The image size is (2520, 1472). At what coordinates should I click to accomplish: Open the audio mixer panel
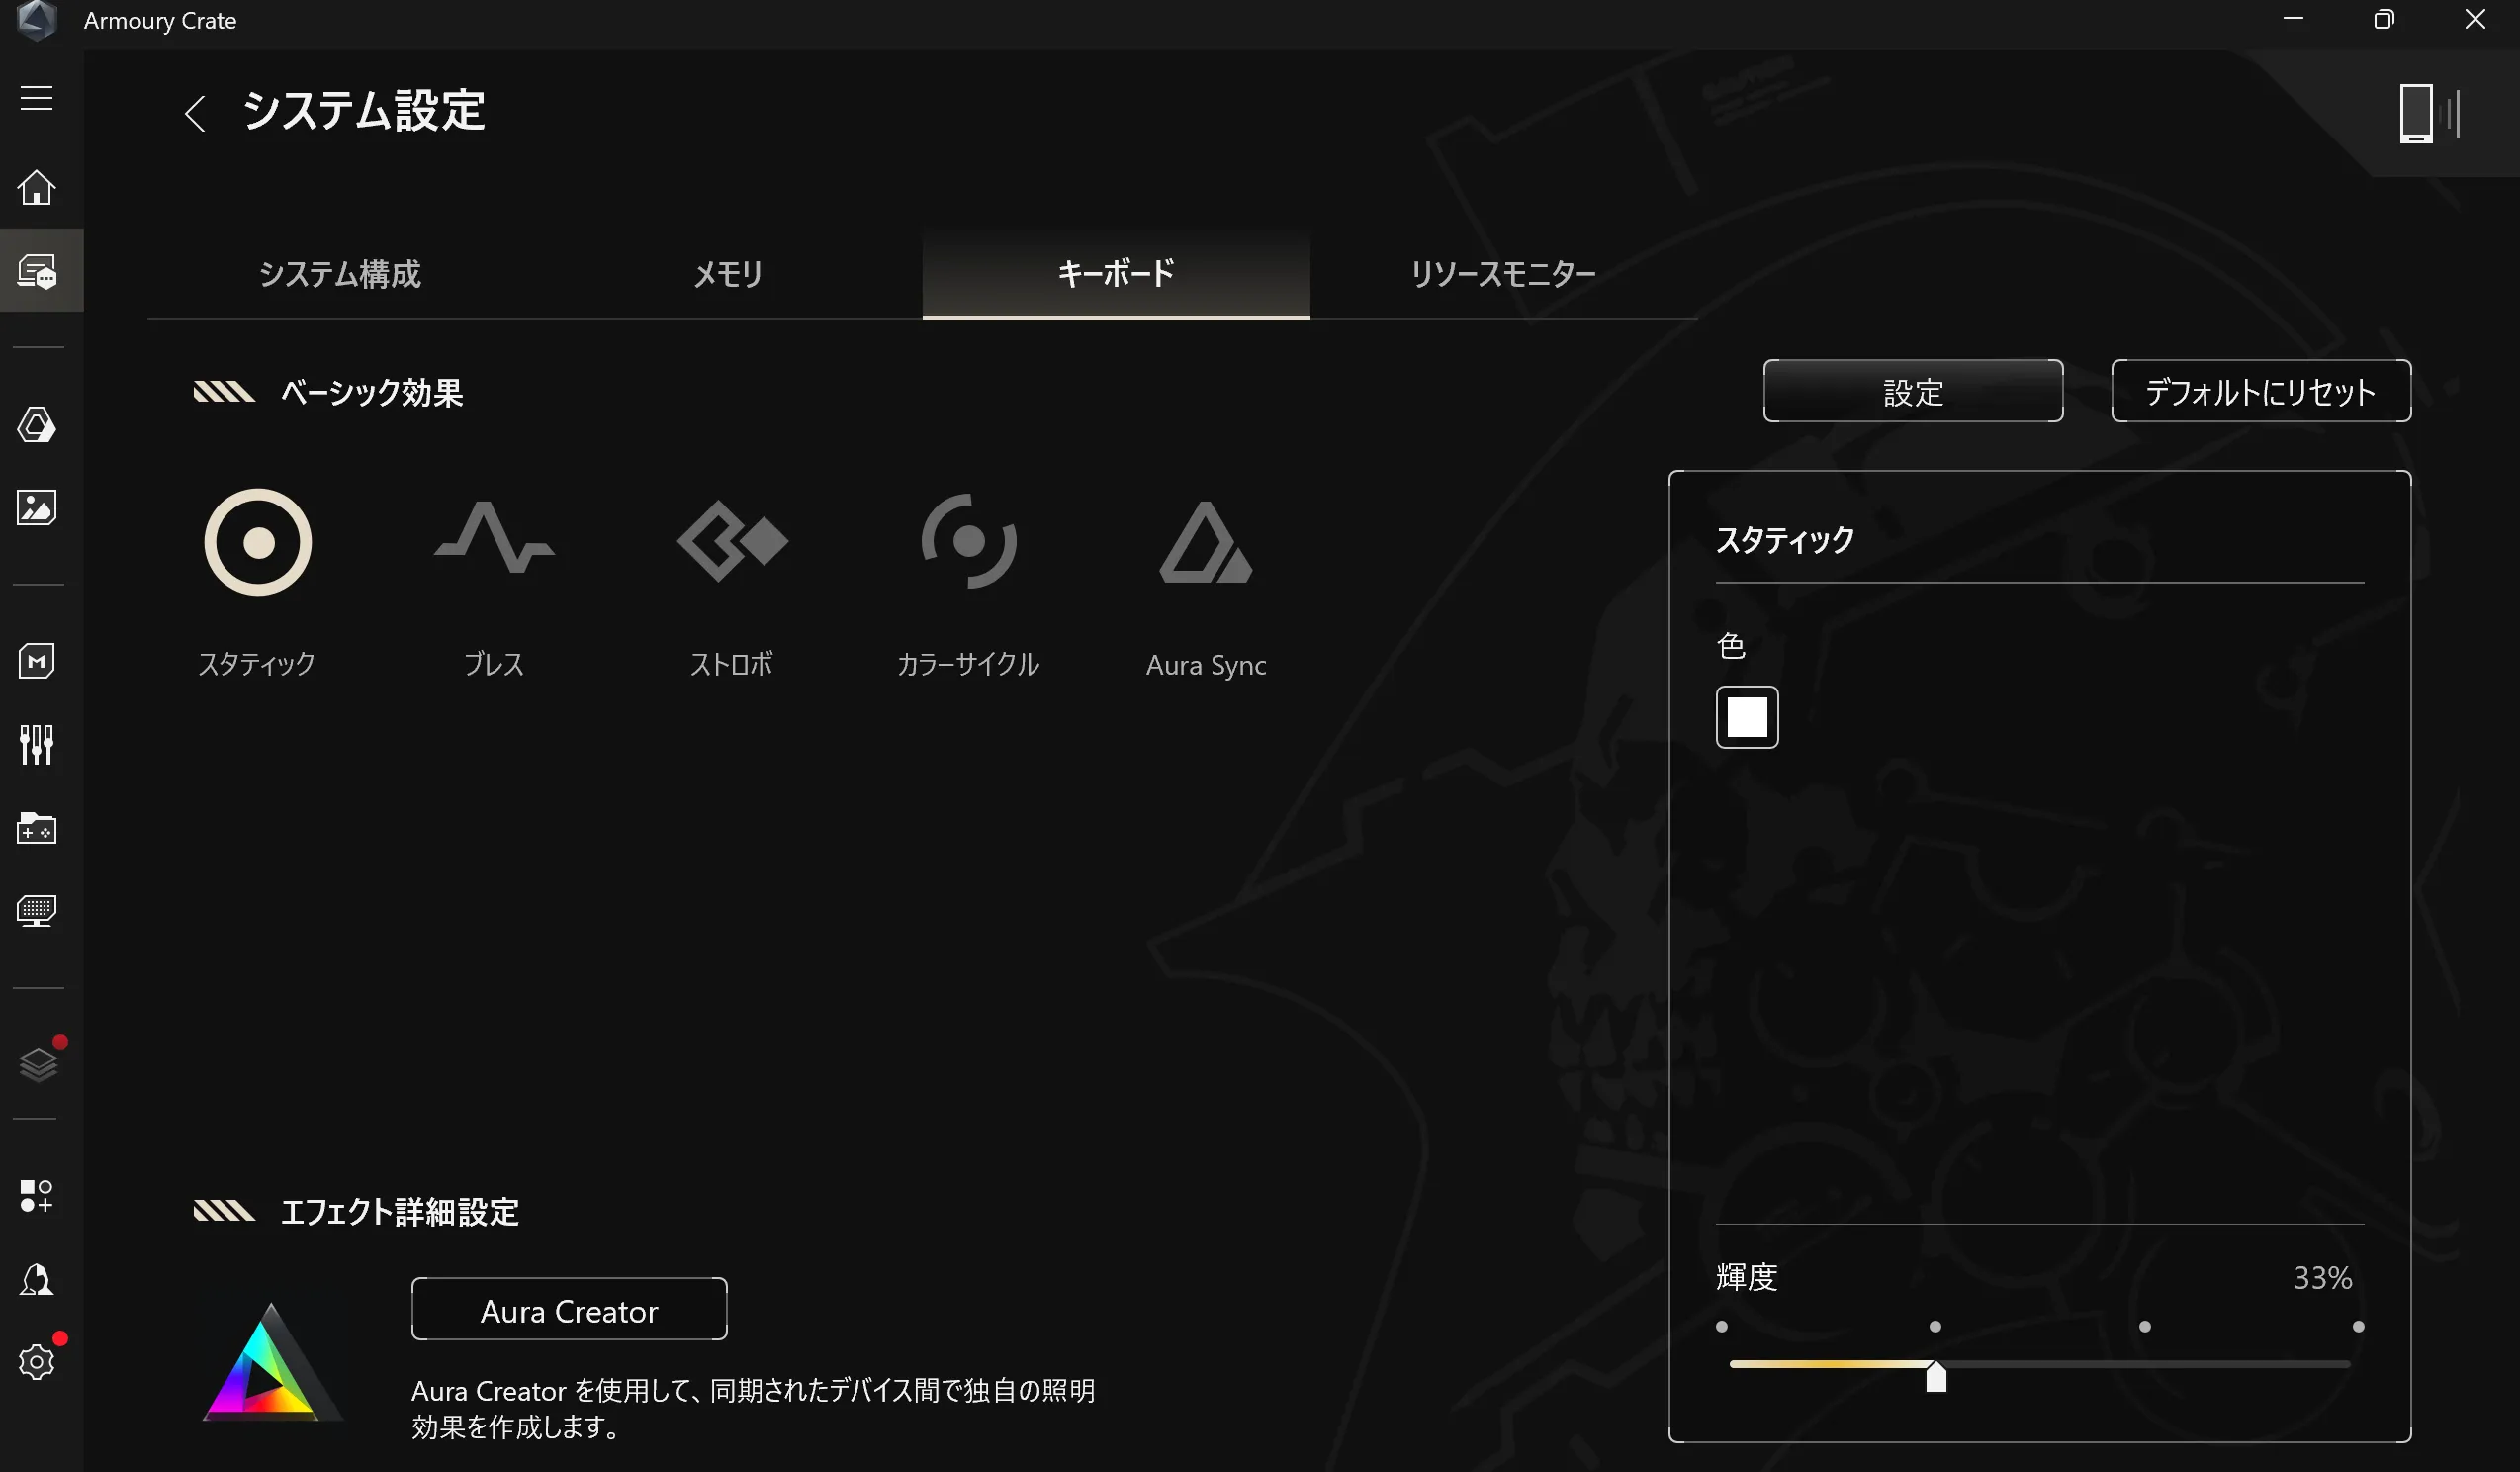(37, 744)
